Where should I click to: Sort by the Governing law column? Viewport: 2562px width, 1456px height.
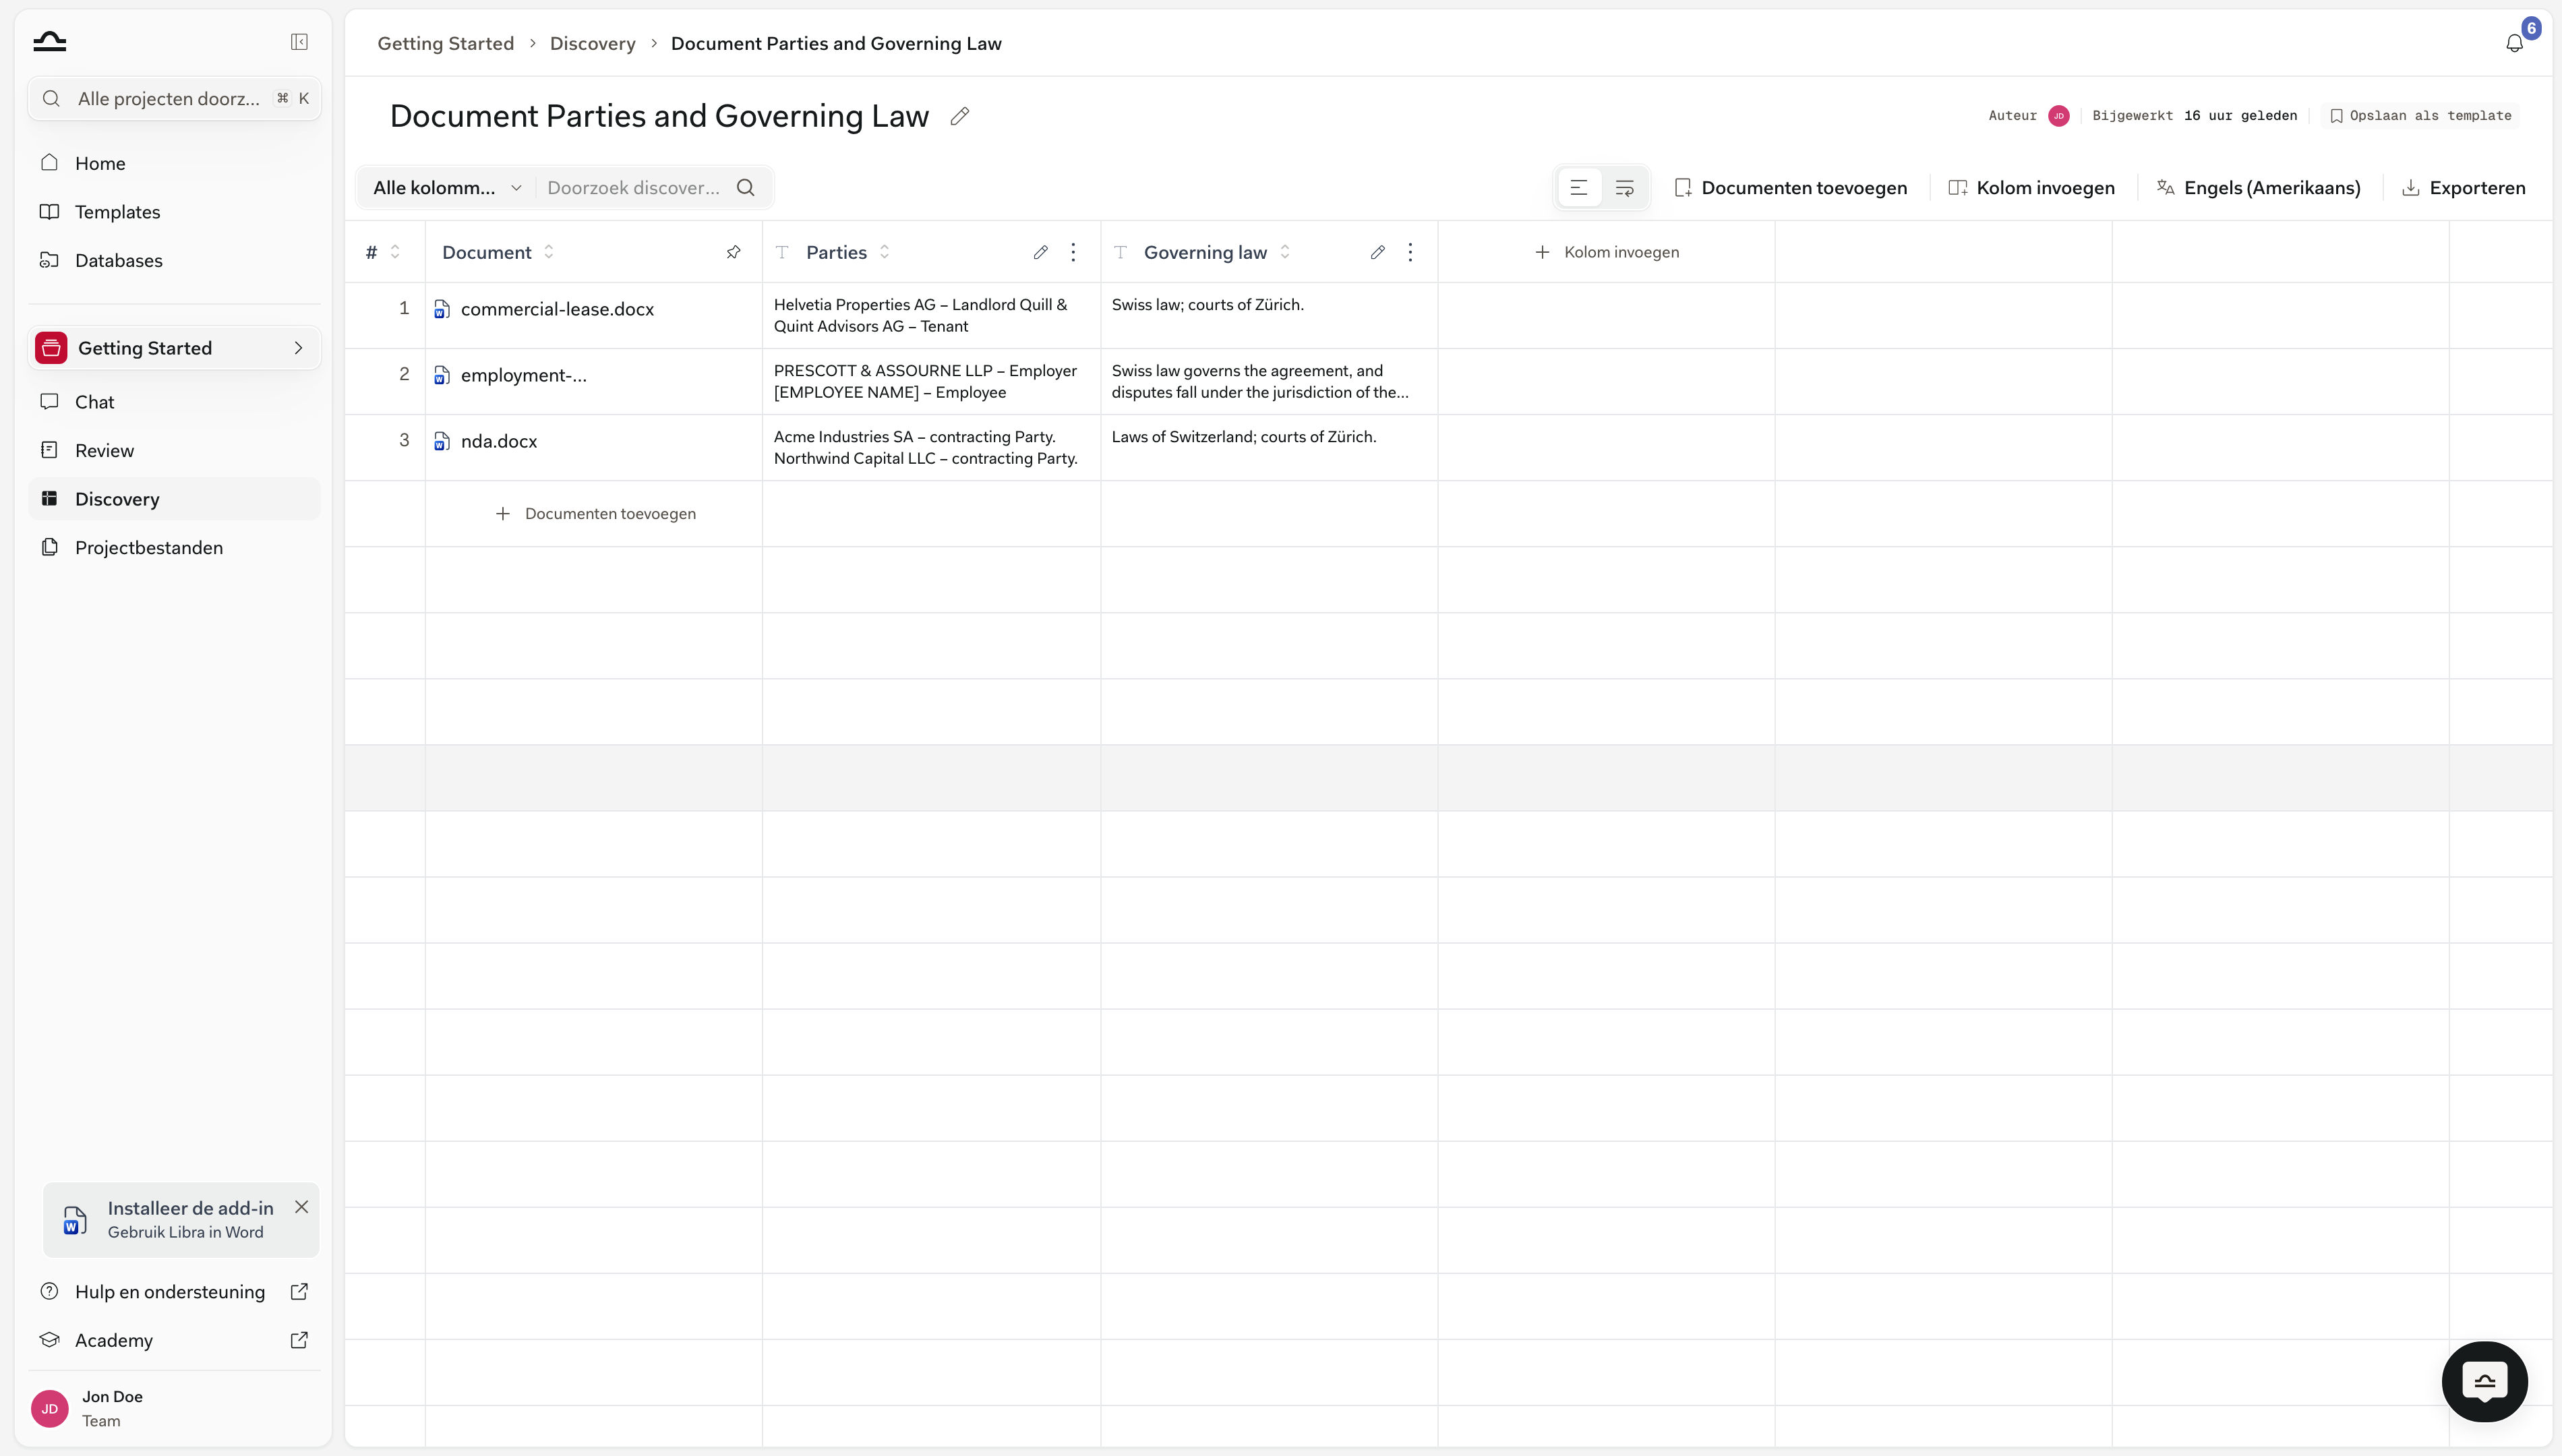[1285, 252]
